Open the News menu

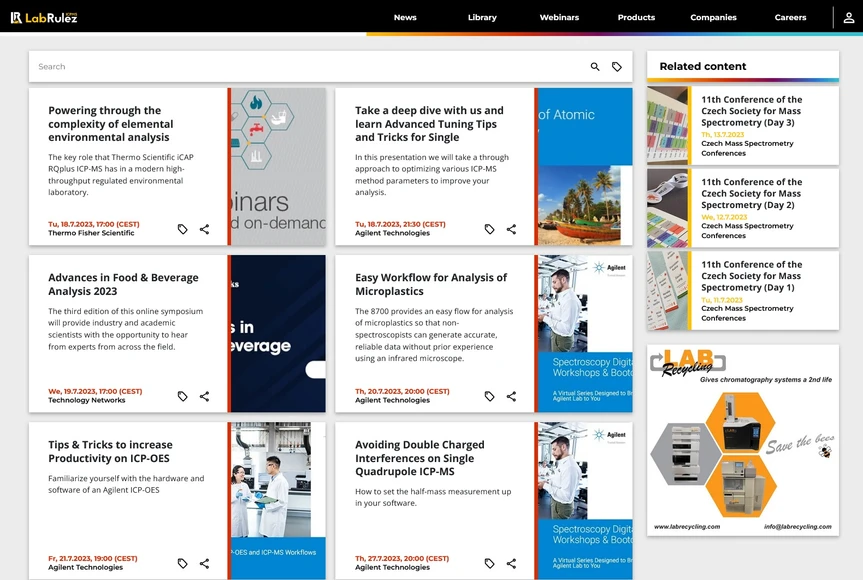tap(405, 18)
